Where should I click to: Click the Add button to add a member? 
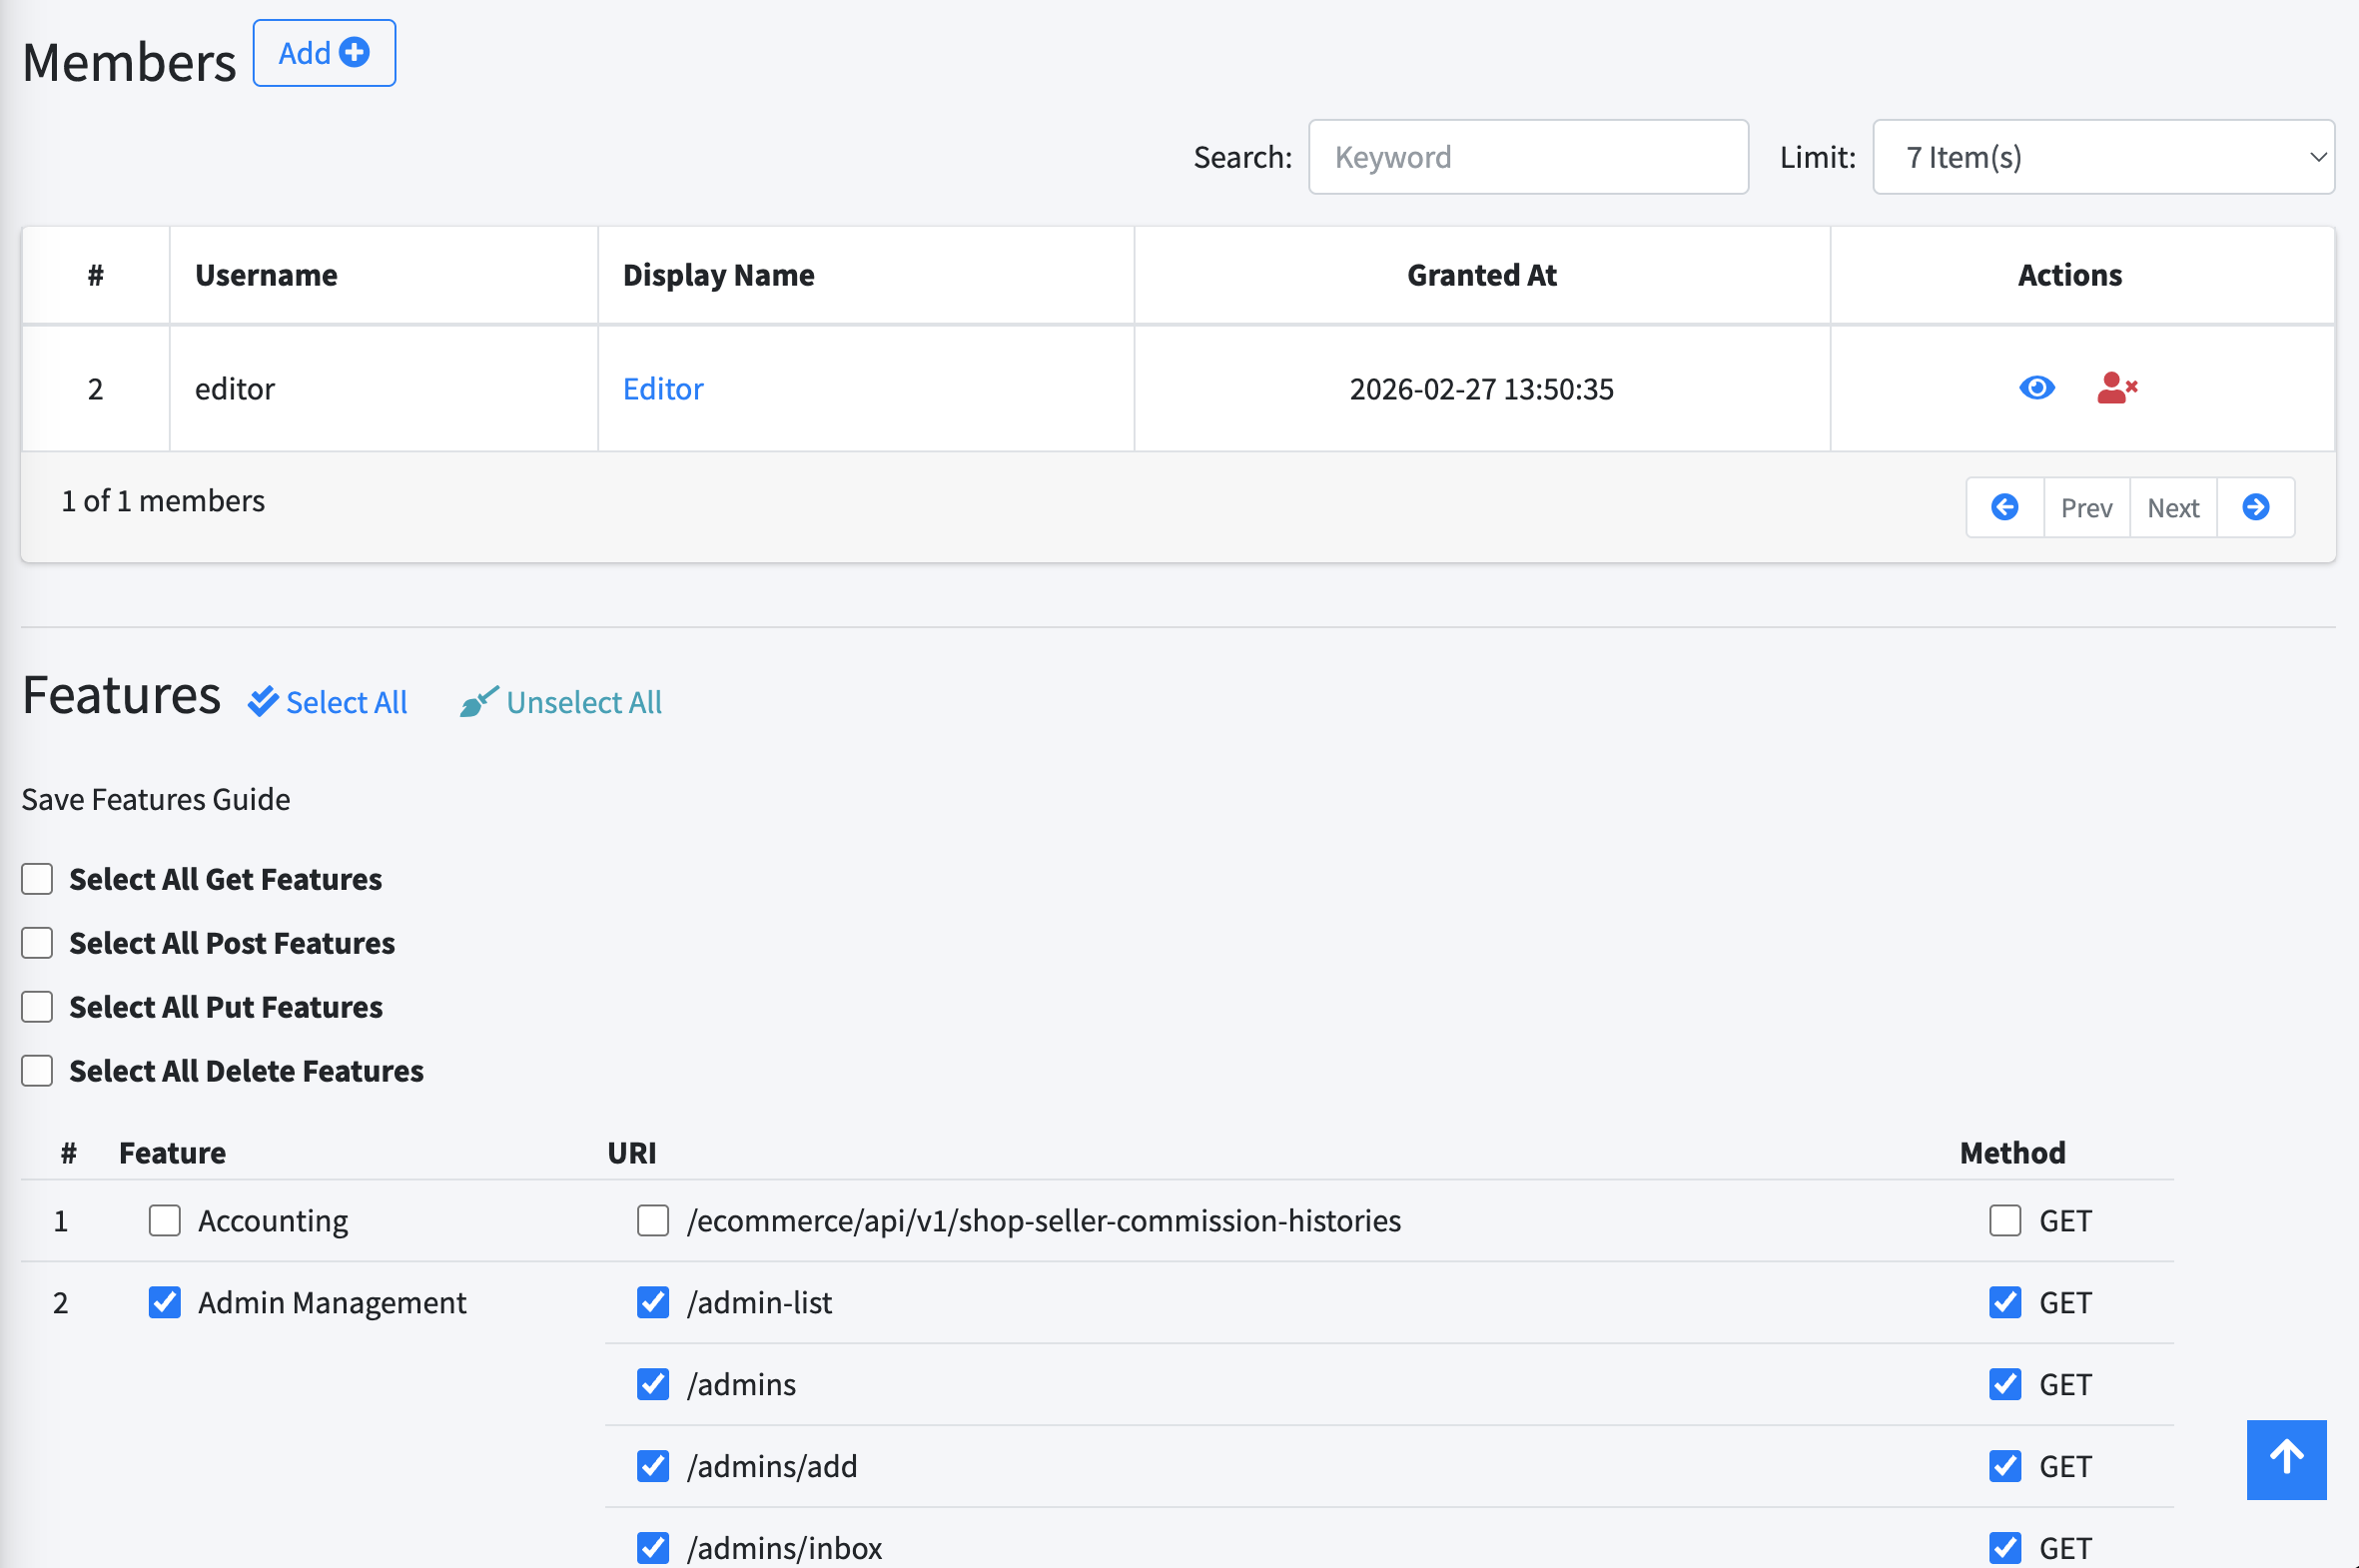coord(323,53)
